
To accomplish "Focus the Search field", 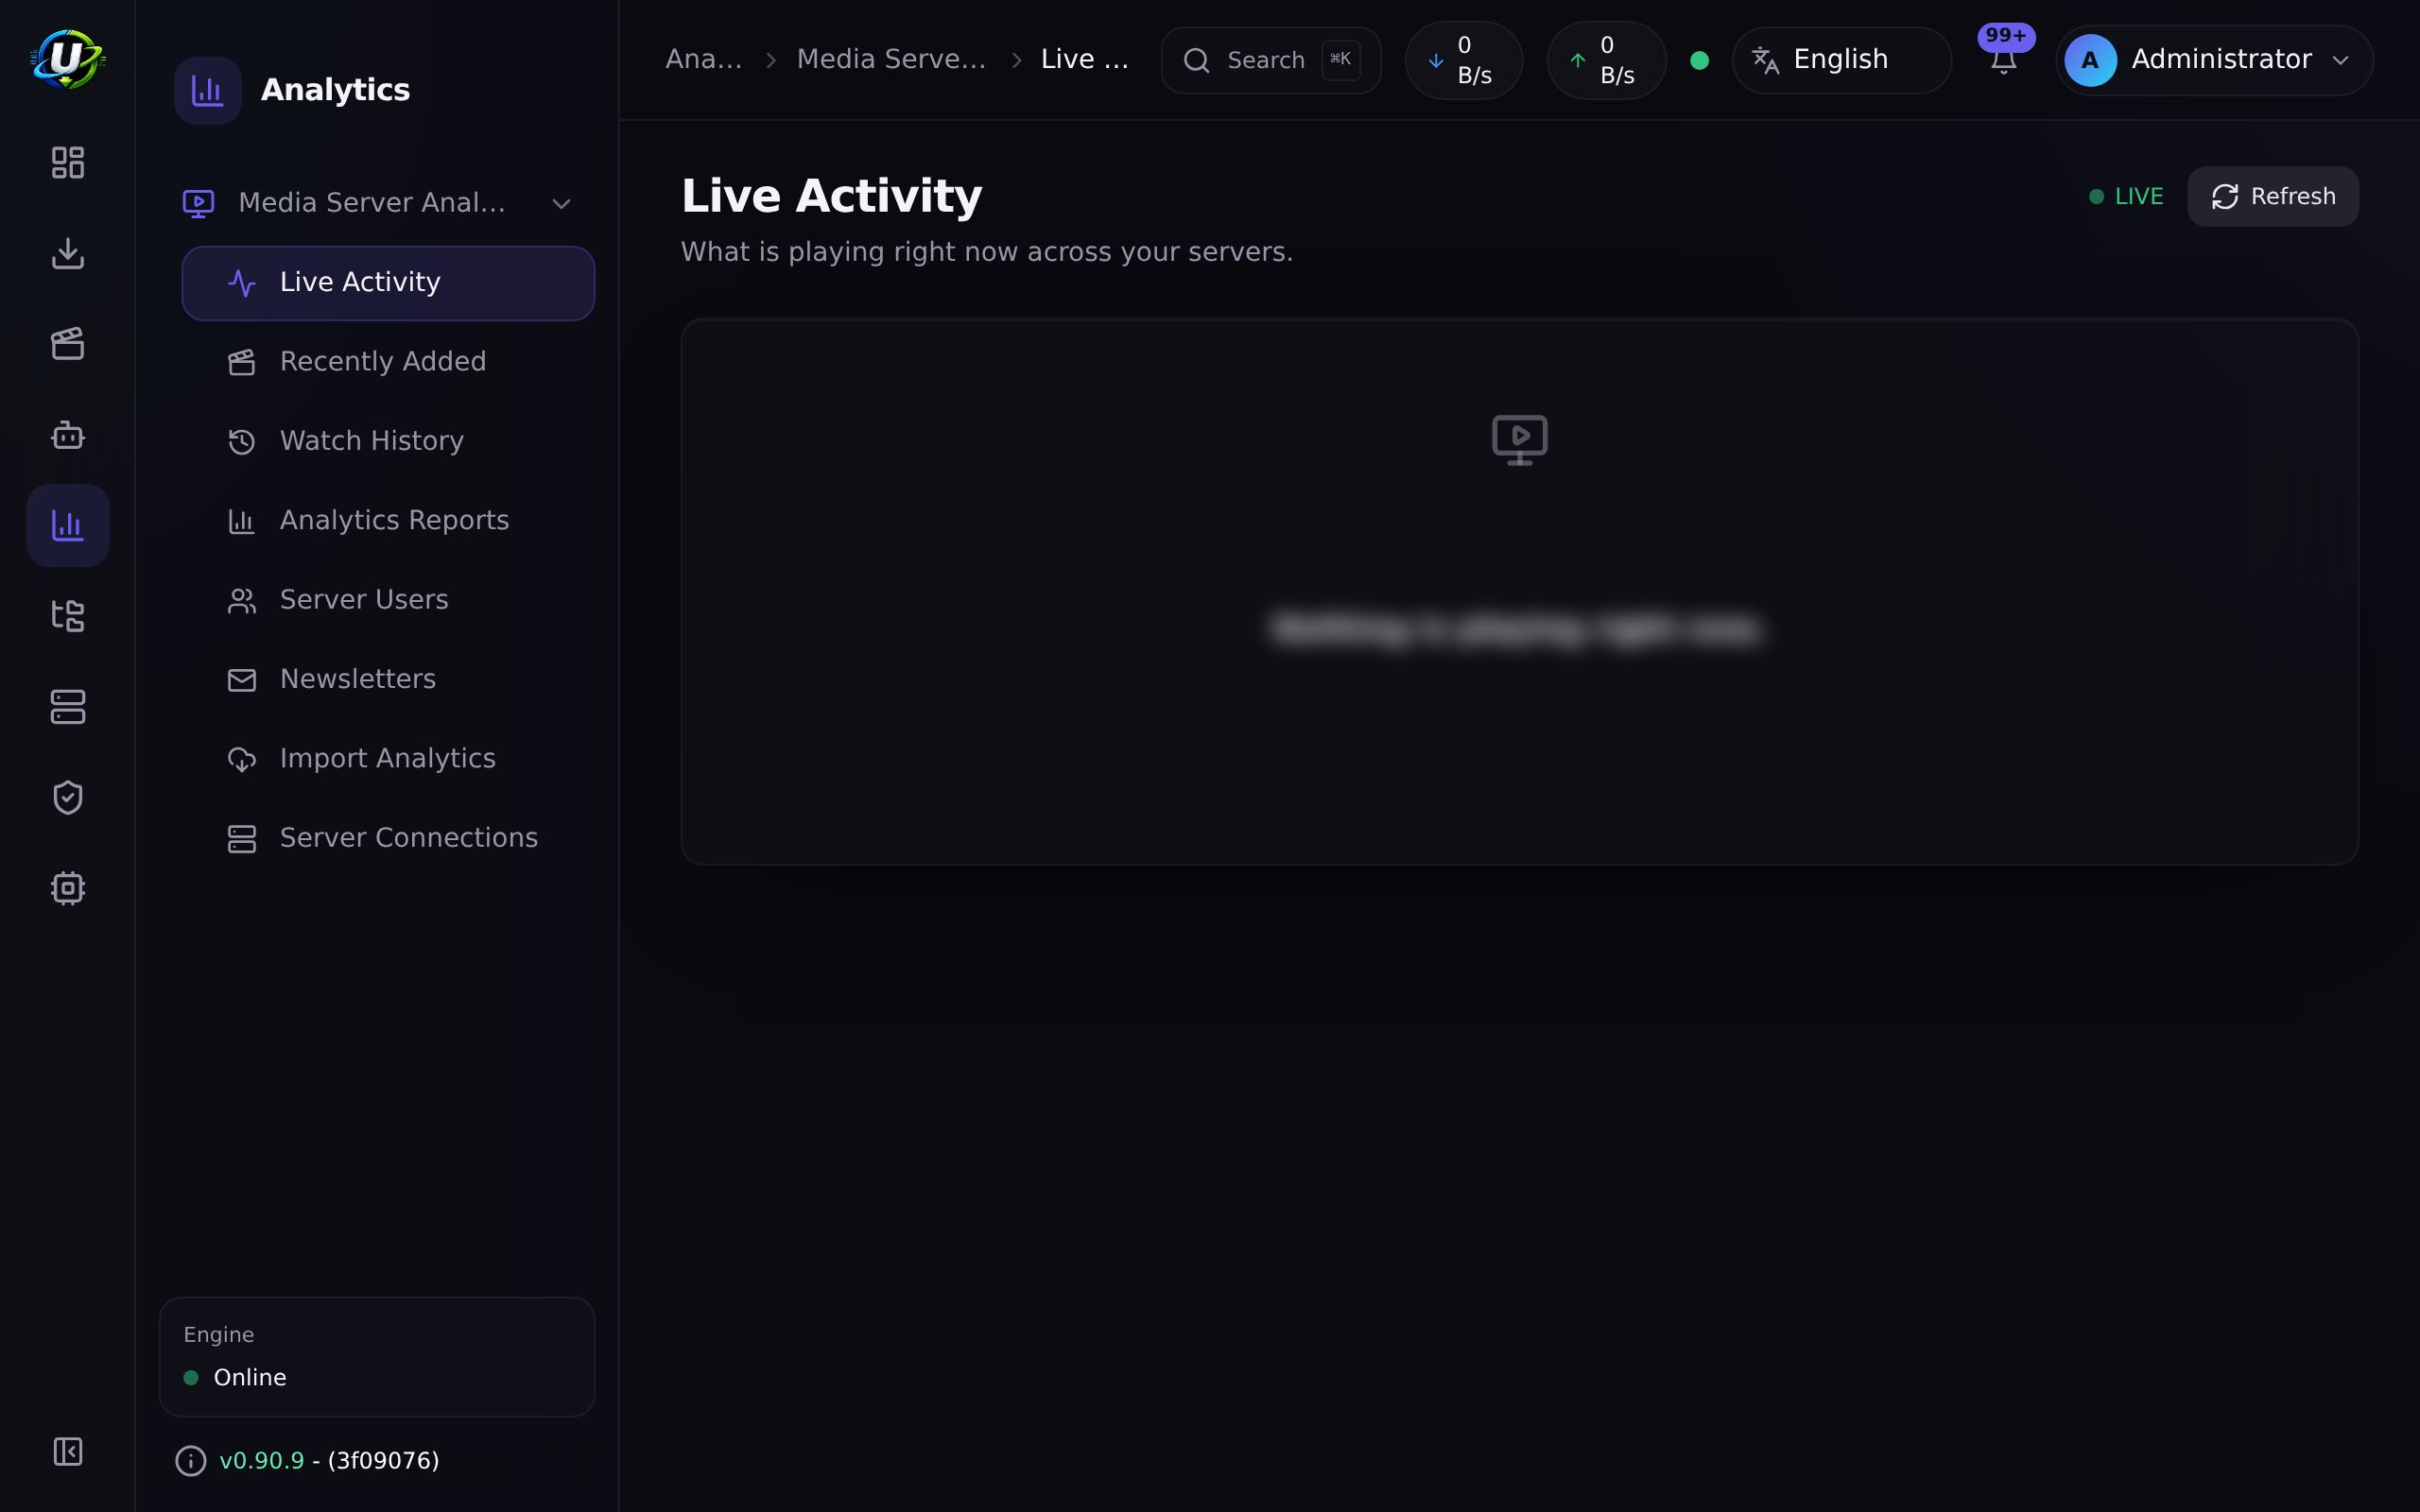I will click(x=1270, y=60).
